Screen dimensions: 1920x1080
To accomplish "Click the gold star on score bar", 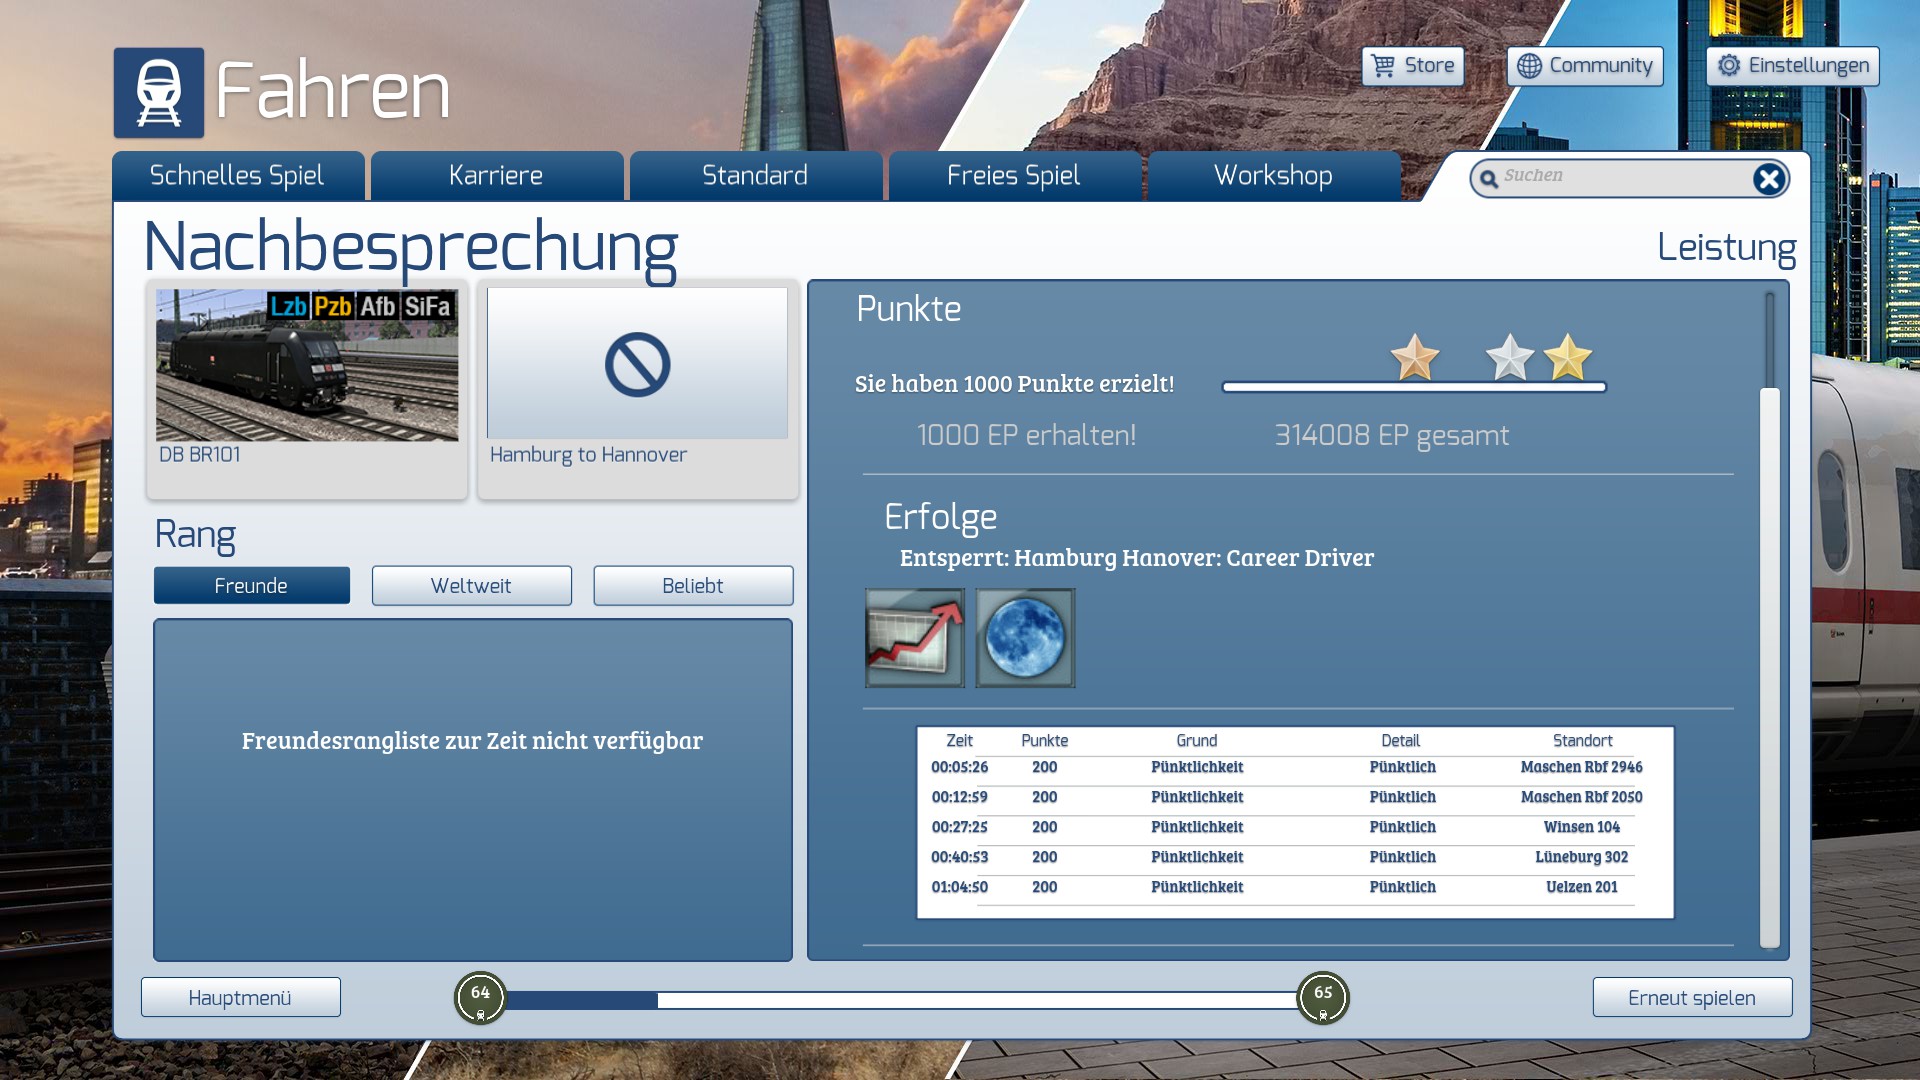I will pyautogui.click(x=1567, y=358).
